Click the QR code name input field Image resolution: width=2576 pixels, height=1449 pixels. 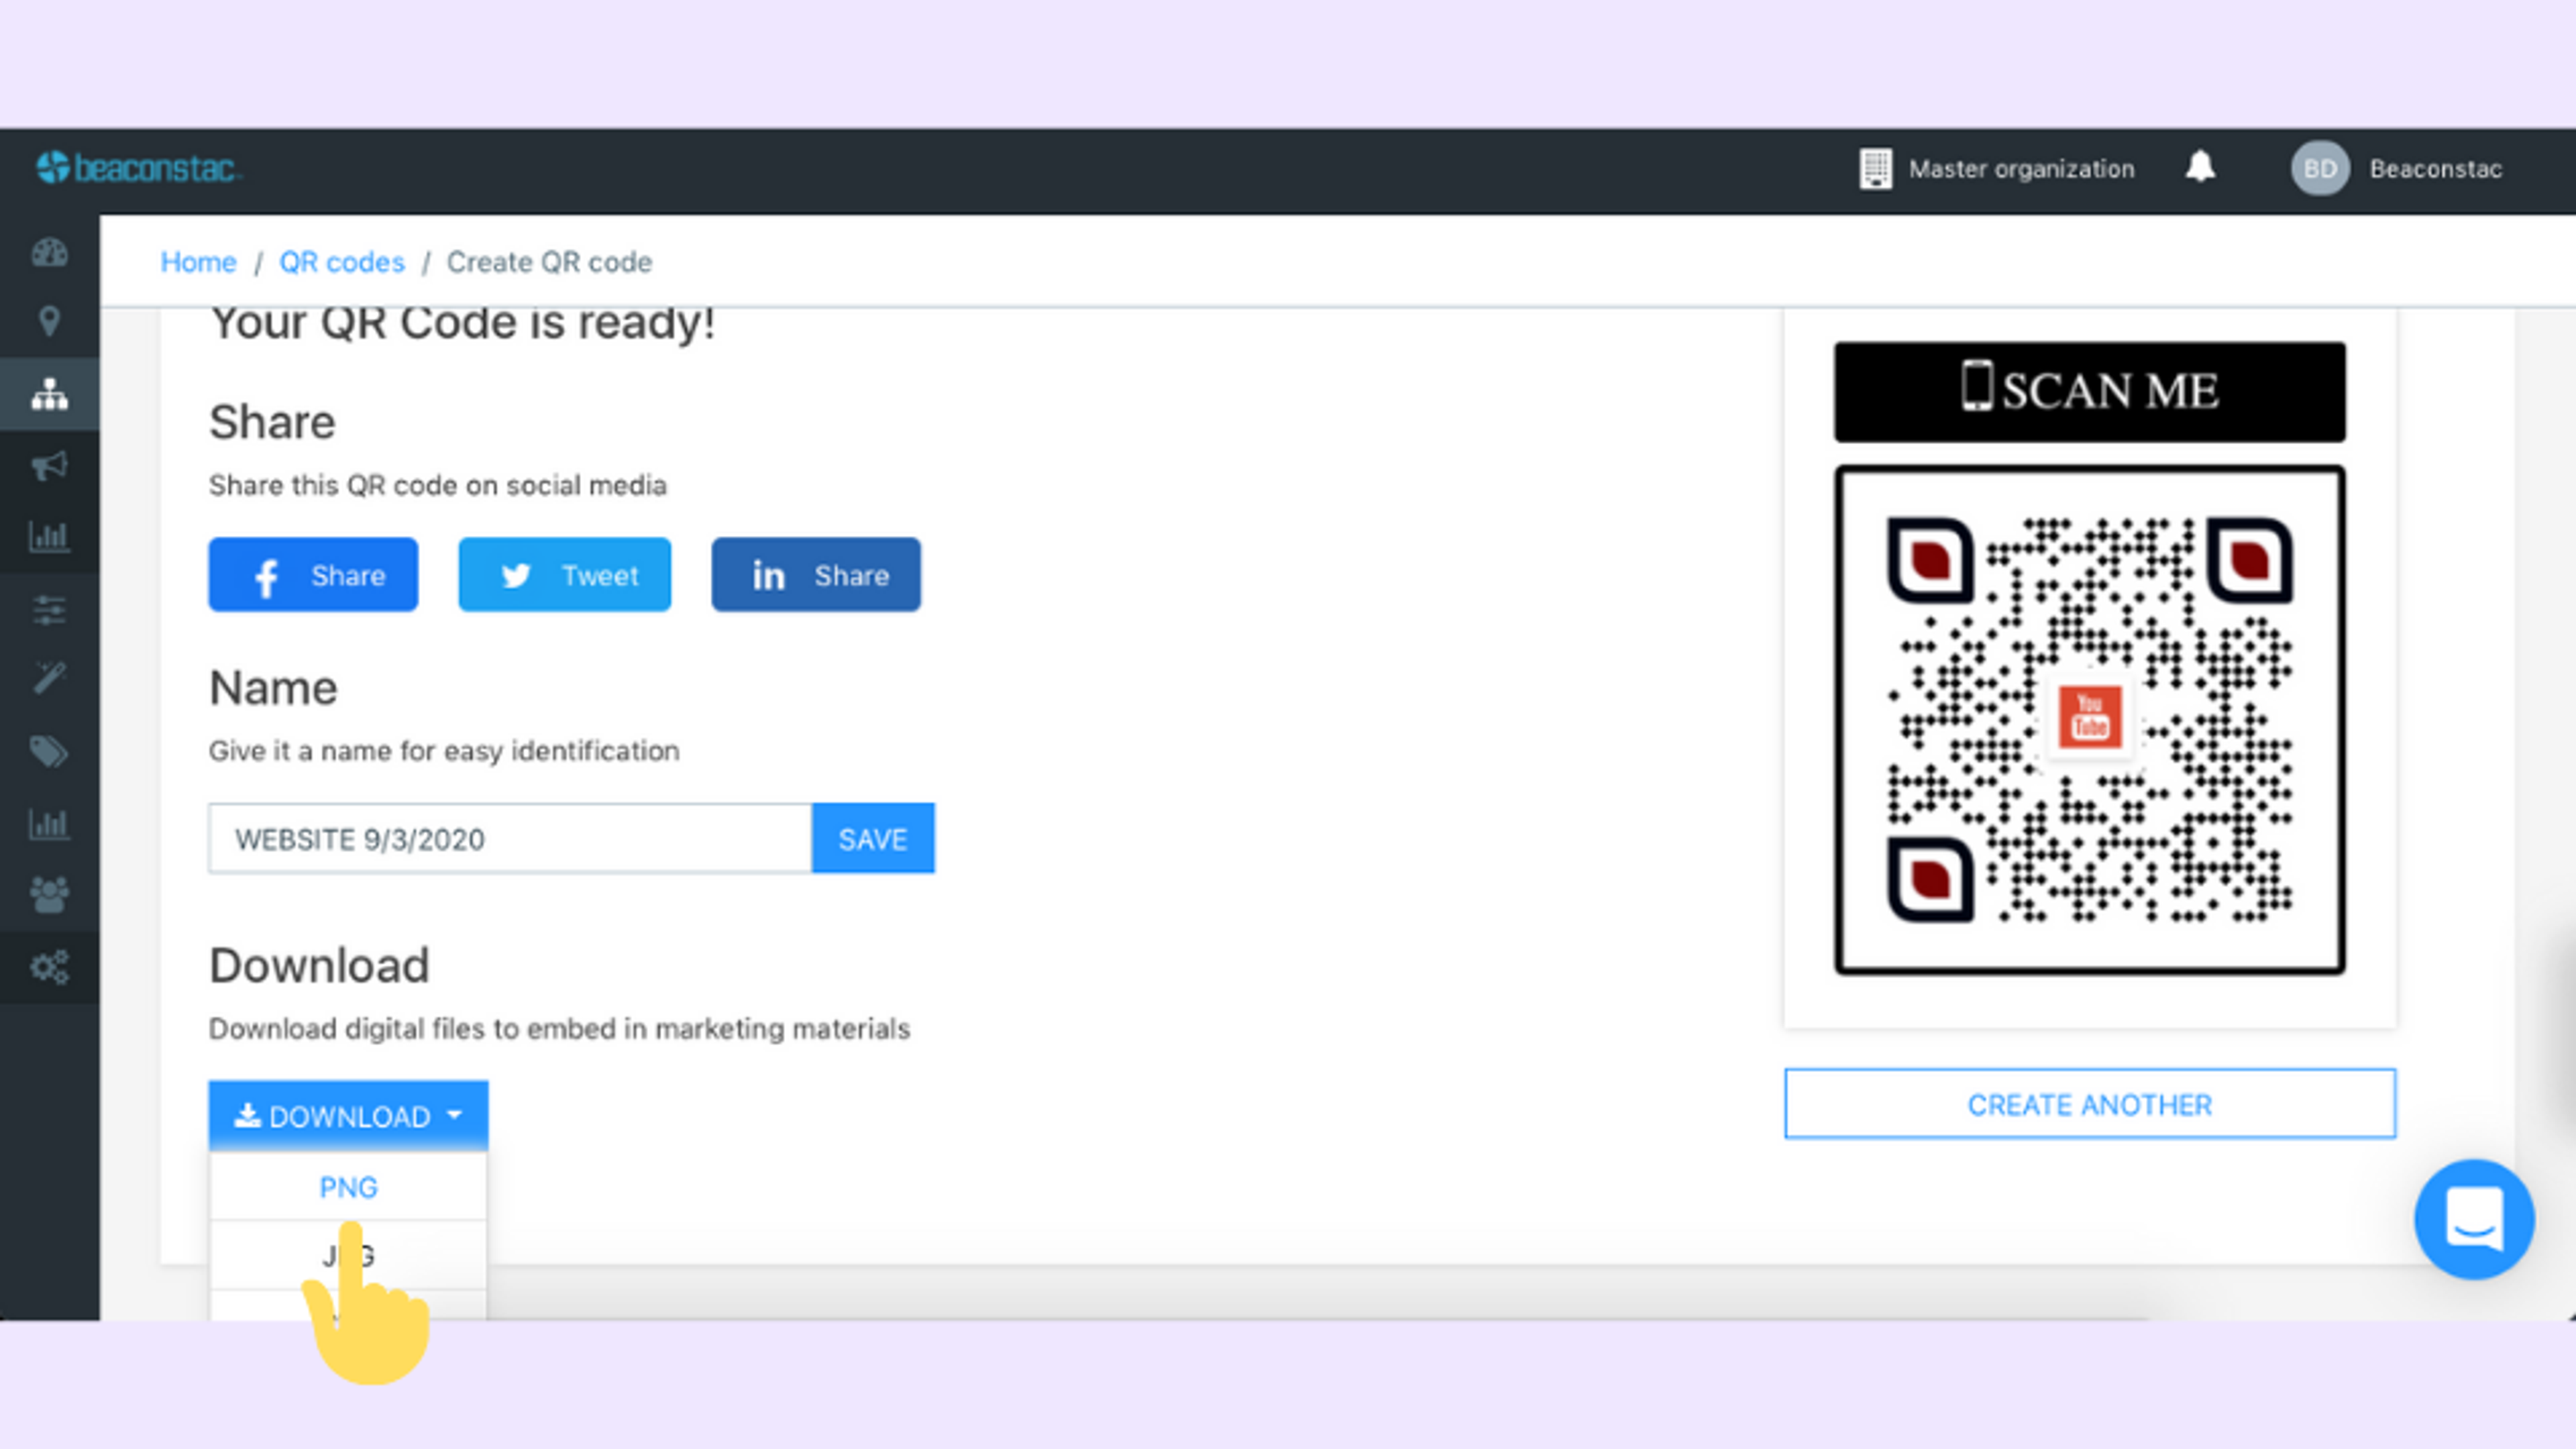pyautogui.click(x=510, y=838)
